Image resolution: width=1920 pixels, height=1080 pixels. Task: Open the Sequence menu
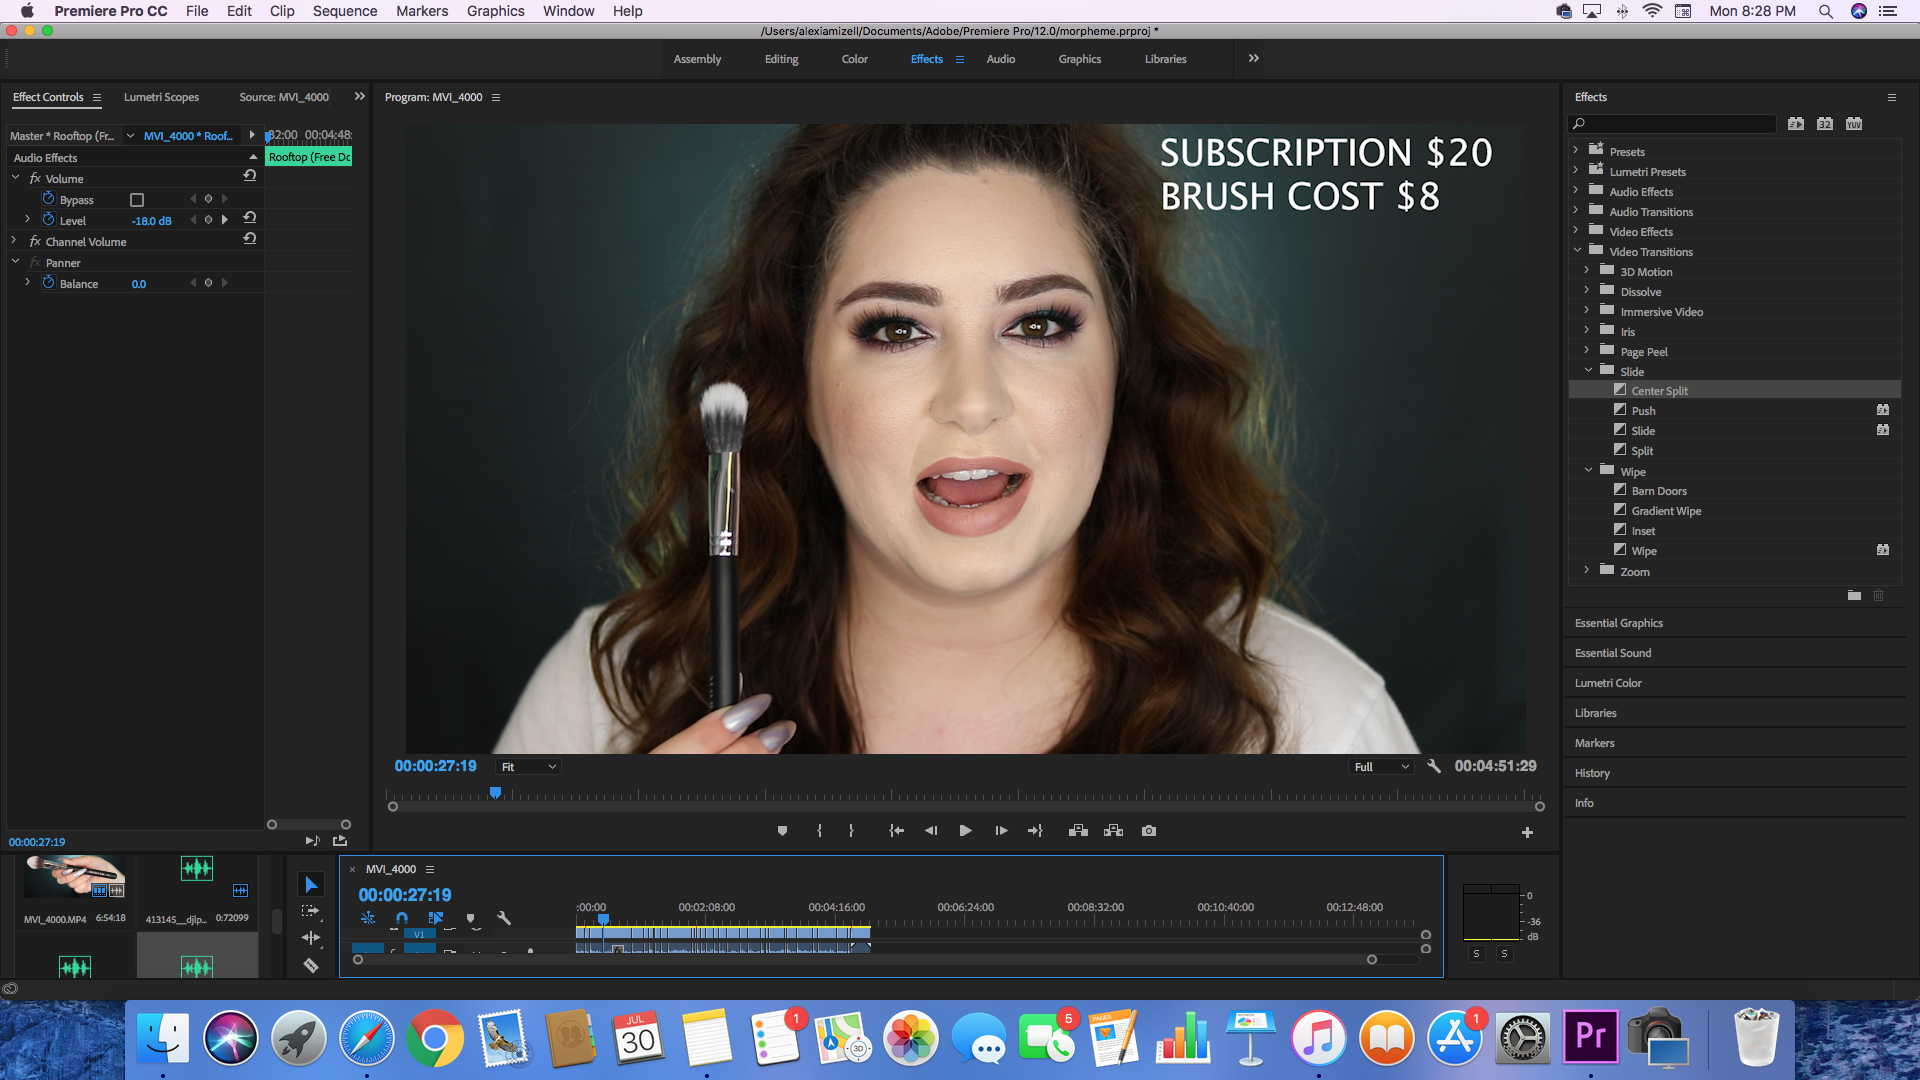pos(344,11)
